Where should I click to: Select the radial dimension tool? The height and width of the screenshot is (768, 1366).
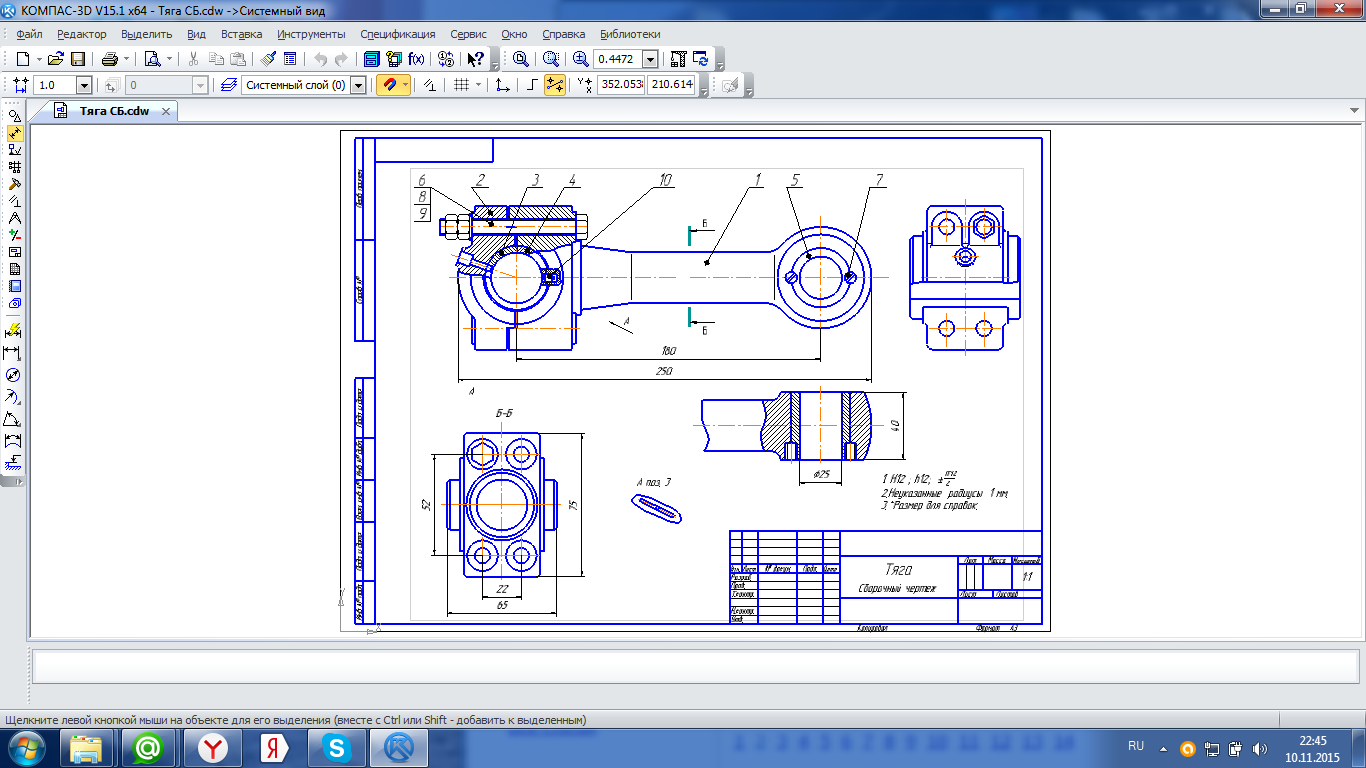[13, 397]
